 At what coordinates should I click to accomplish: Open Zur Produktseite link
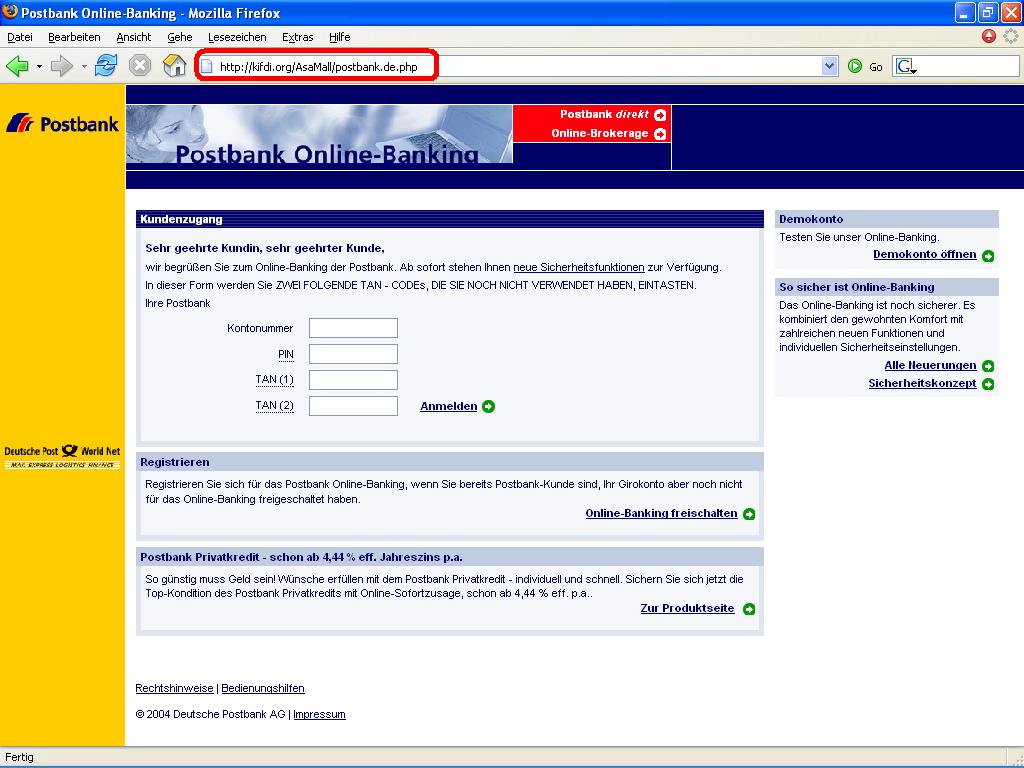click(687, 608)
